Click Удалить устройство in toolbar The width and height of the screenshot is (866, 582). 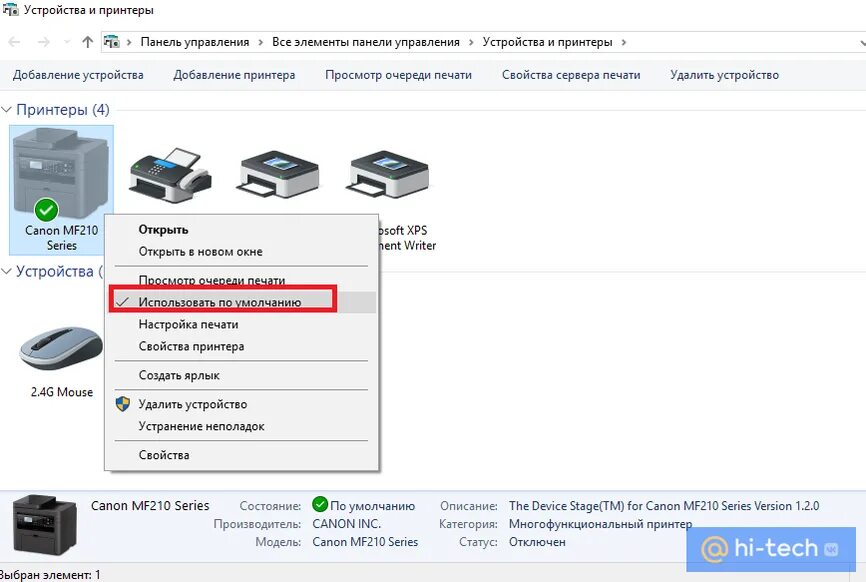725,75
